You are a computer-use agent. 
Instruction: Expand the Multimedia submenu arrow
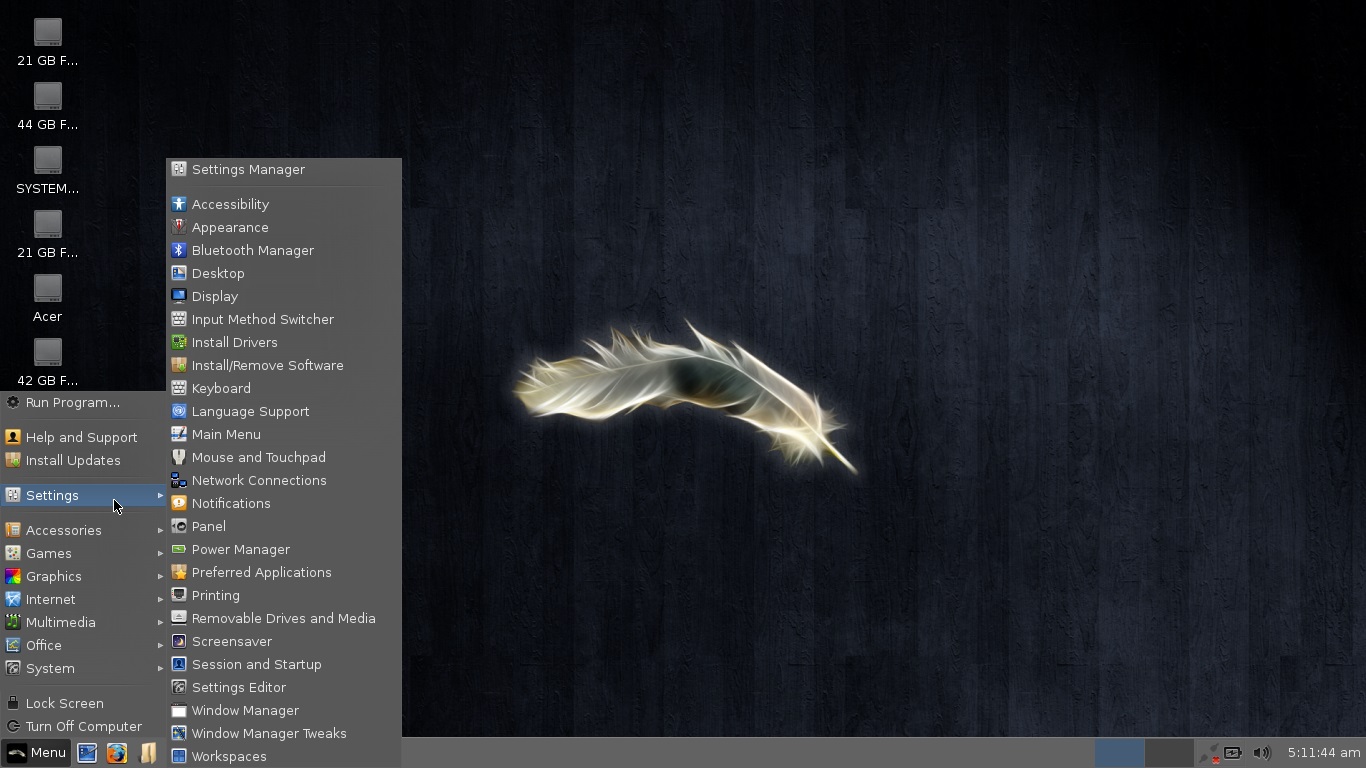click(160, 622)
